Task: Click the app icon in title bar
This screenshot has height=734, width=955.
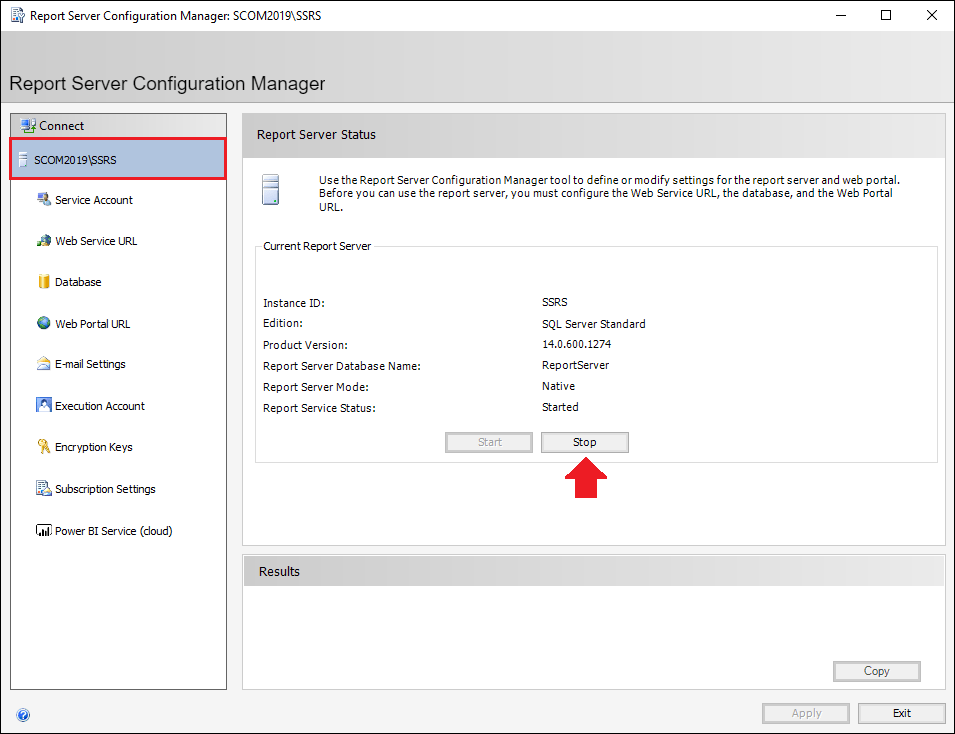Action: coord(18,15)
